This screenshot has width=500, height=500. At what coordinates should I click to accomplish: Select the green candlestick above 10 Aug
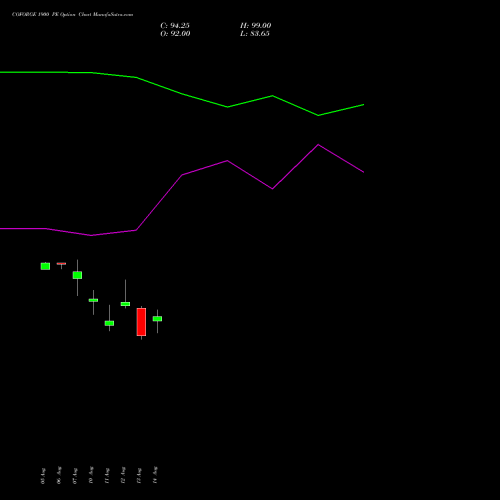93,300
